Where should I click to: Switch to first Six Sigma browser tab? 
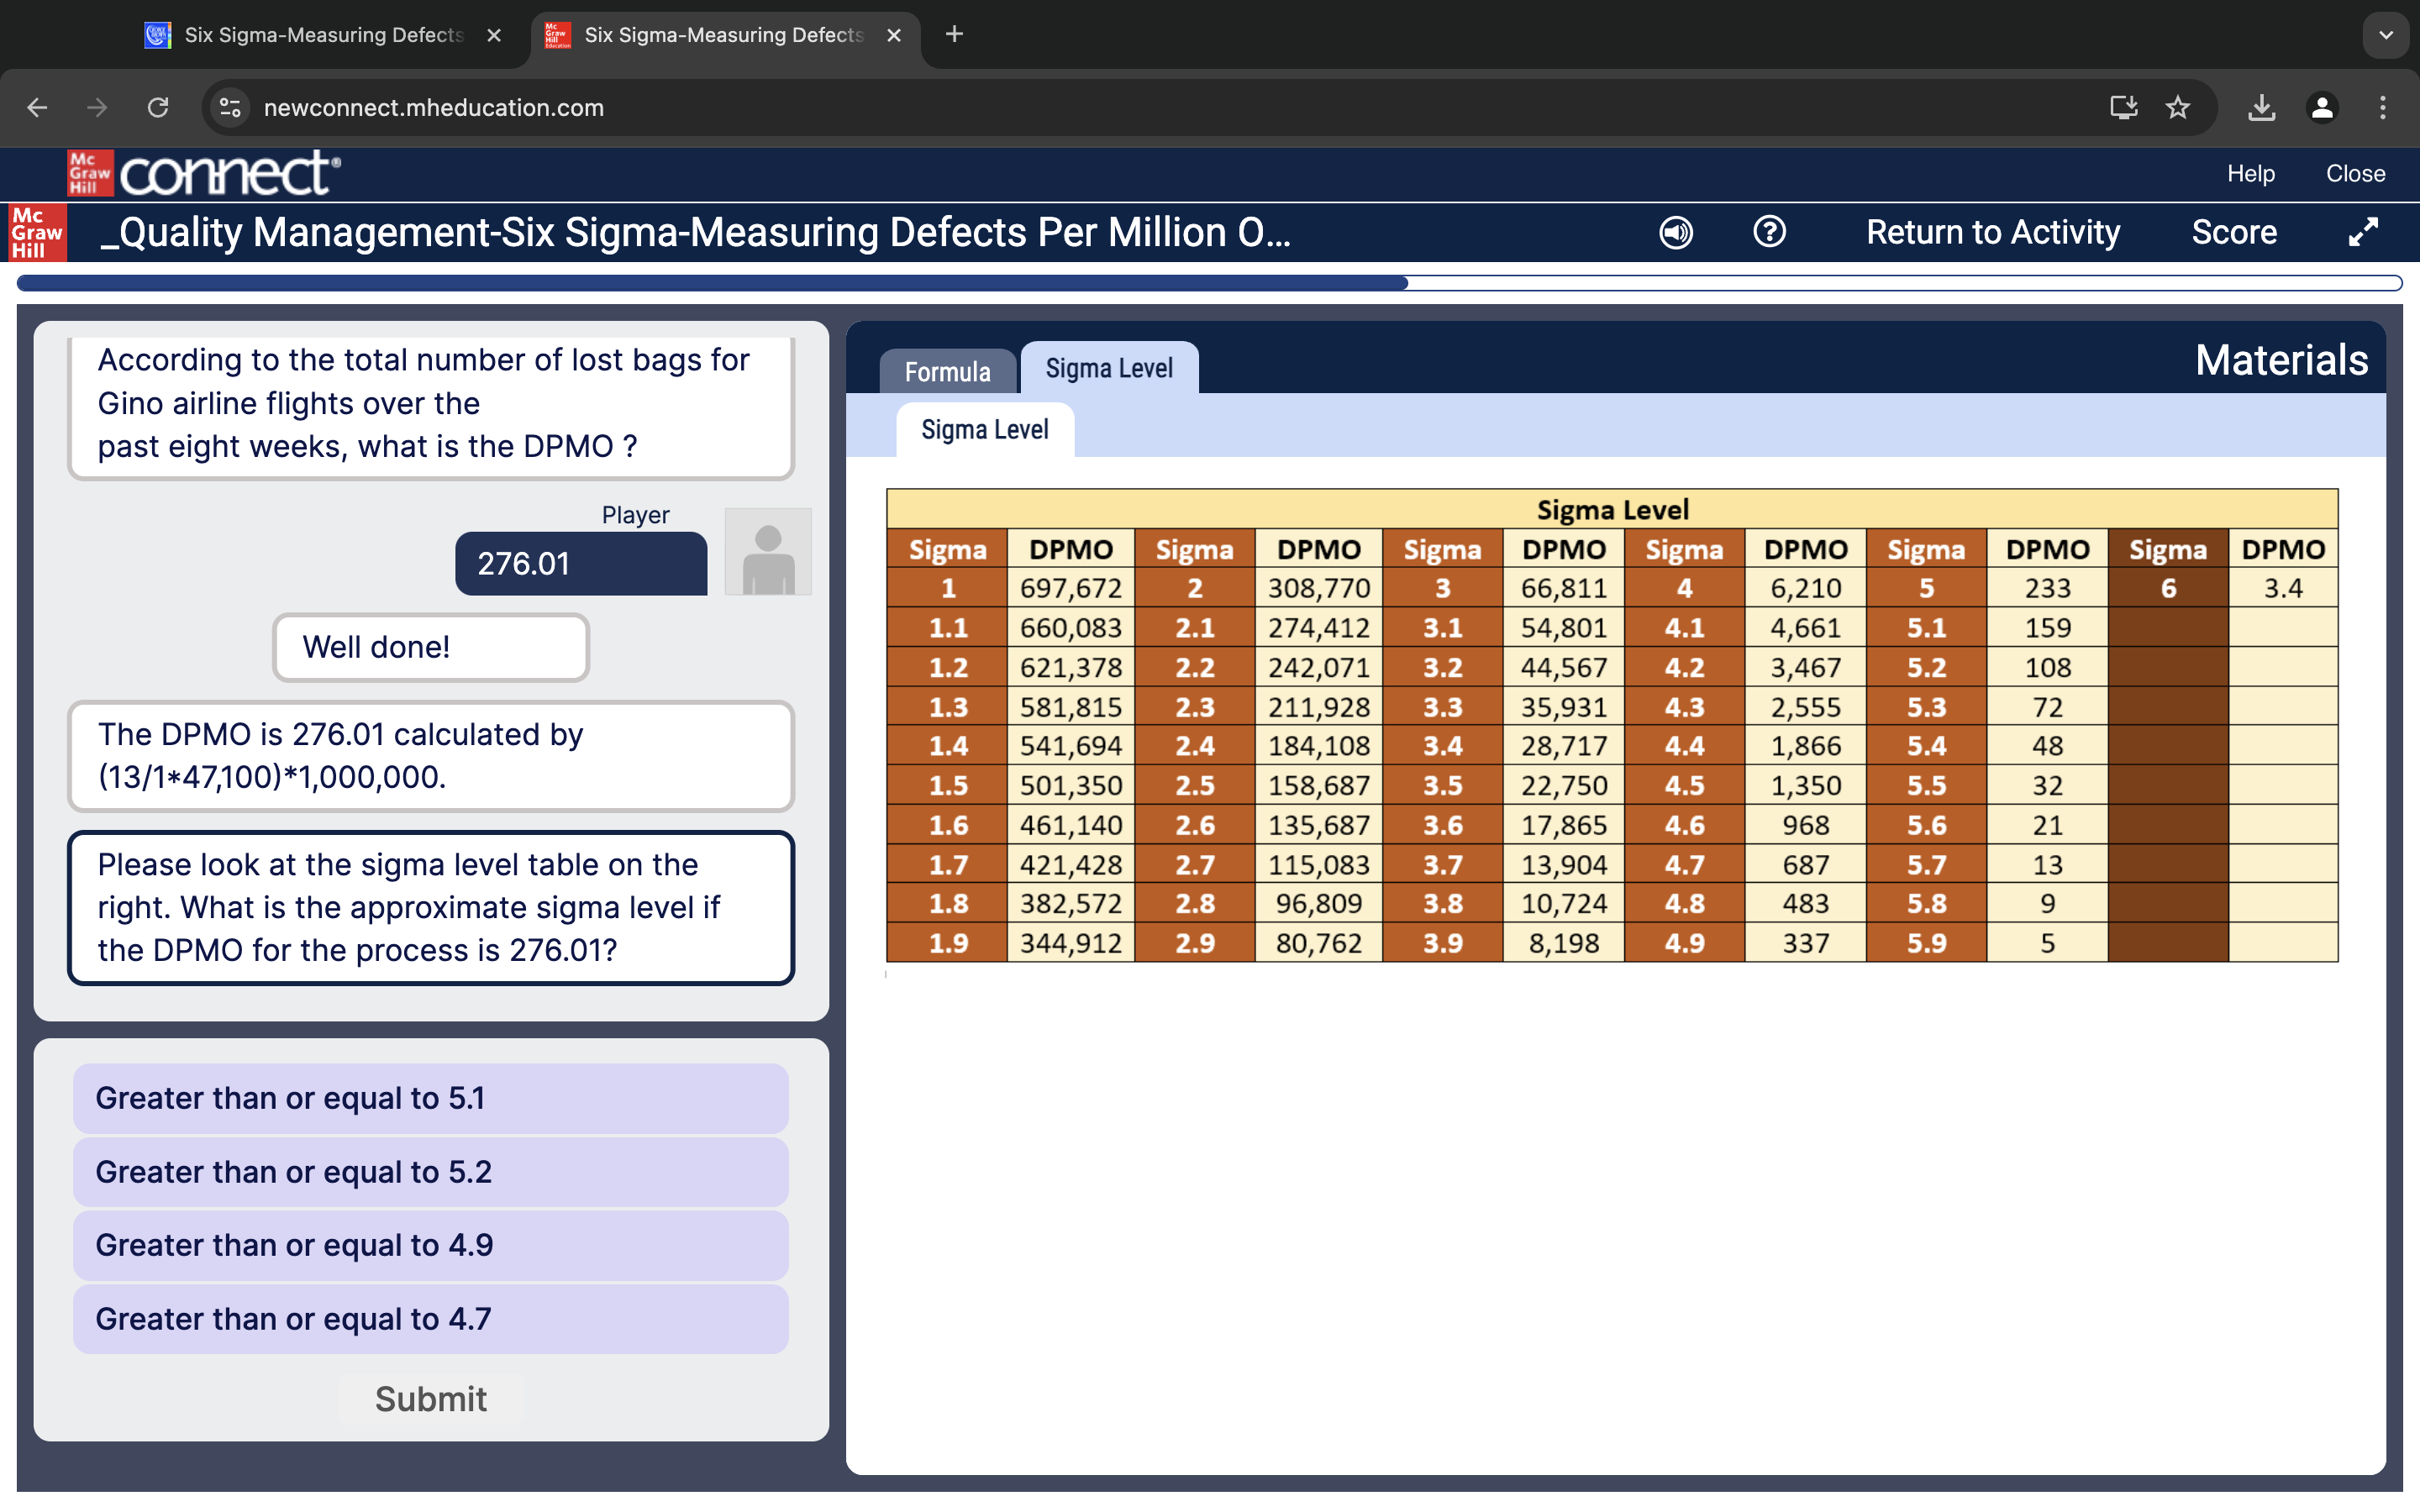pyautogui.click(x=322, y=35)
